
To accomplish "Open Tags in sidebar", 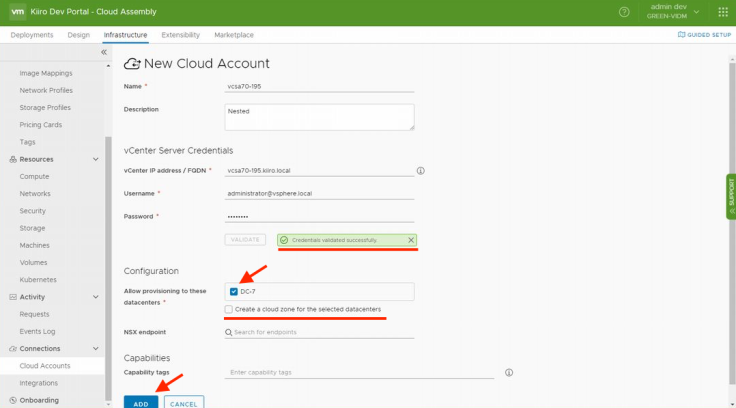I will [27, 142].
